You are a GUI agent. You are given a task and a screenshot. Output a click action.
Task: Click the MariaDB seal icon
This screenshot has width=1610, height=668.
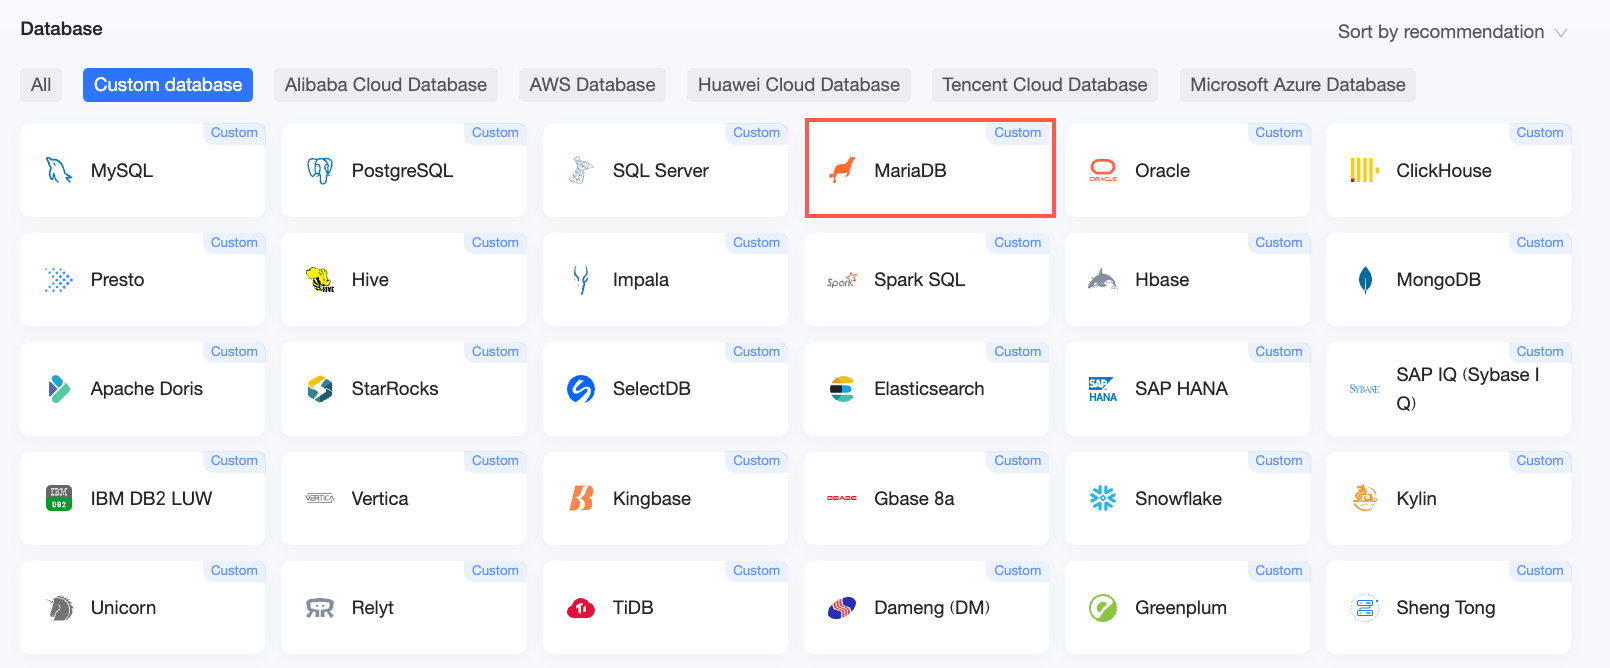(x=842, y=170)
